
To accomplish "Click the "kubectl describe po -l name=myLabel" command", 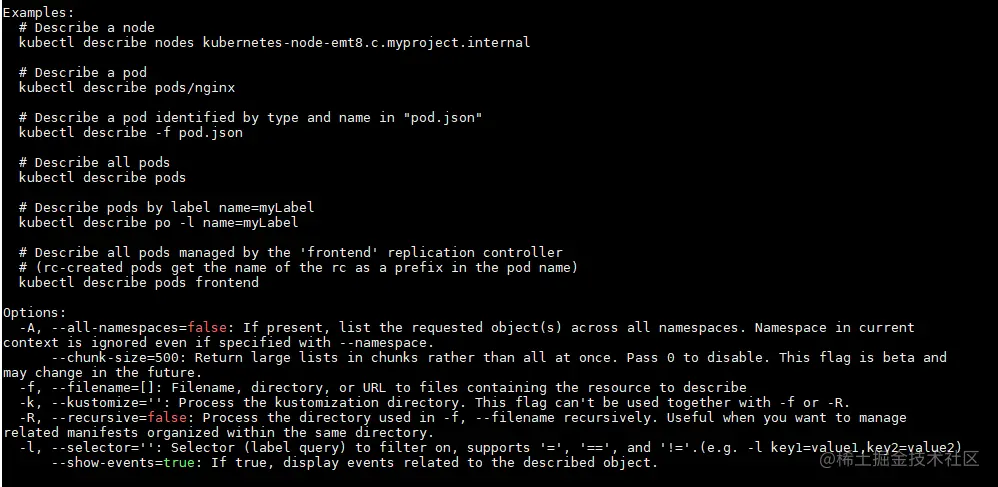I will [x=159, y=222].
